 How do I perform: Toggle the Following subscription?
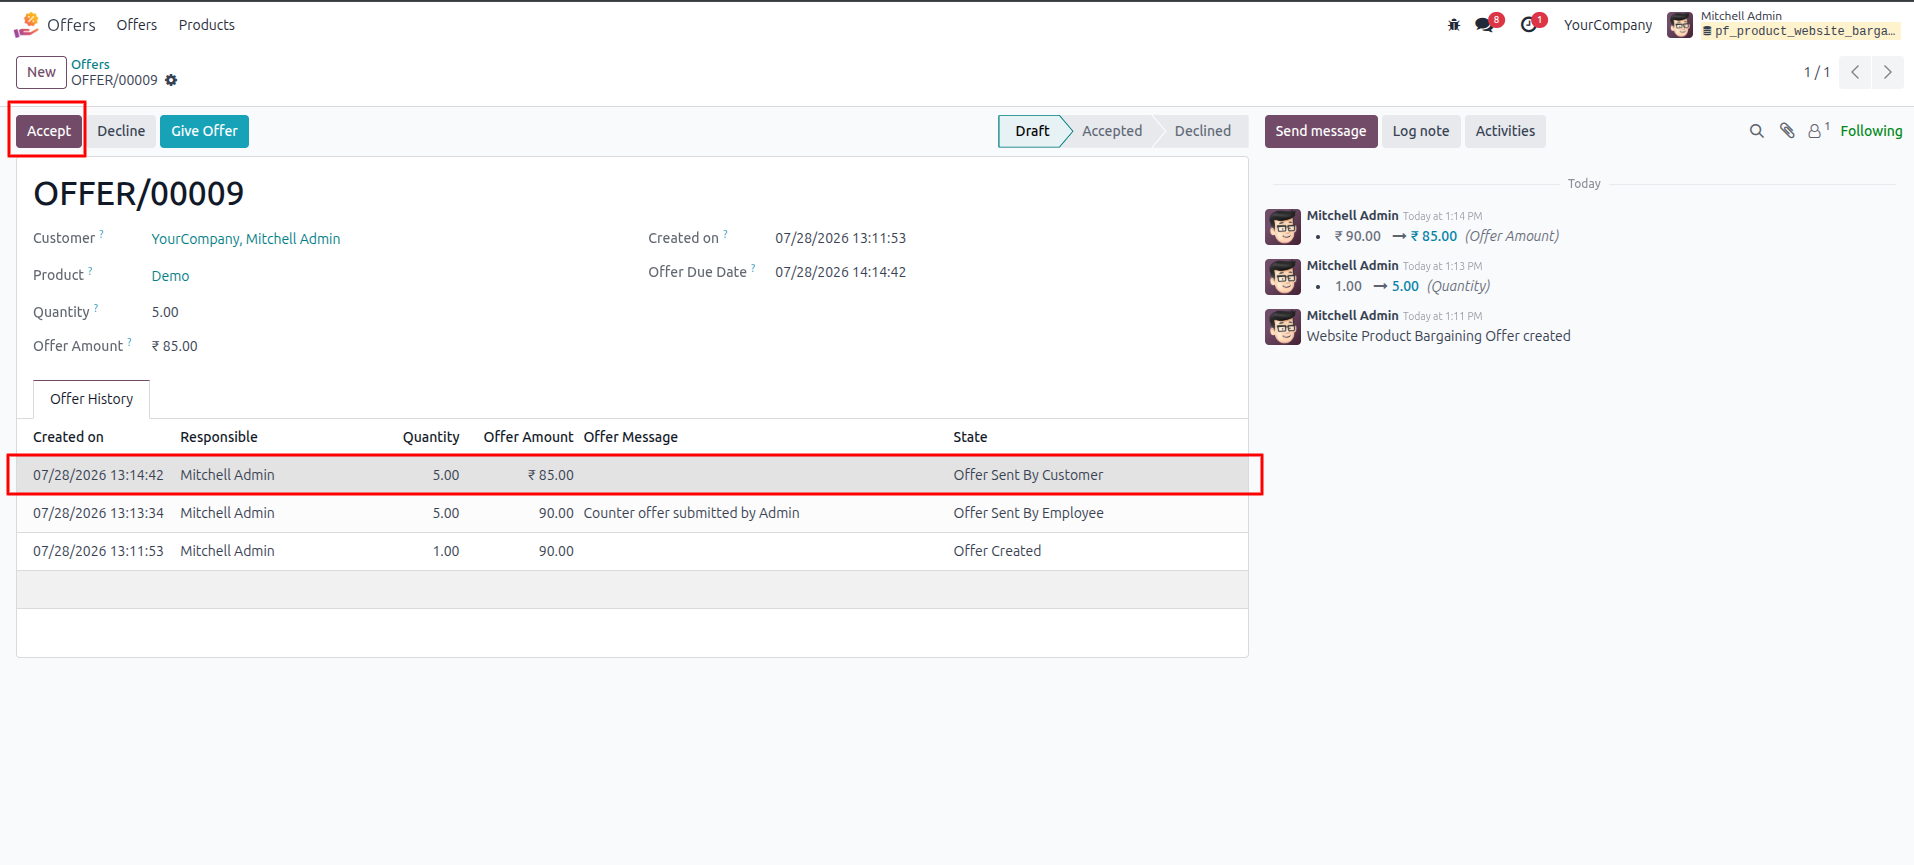[x=1871, y=131]
